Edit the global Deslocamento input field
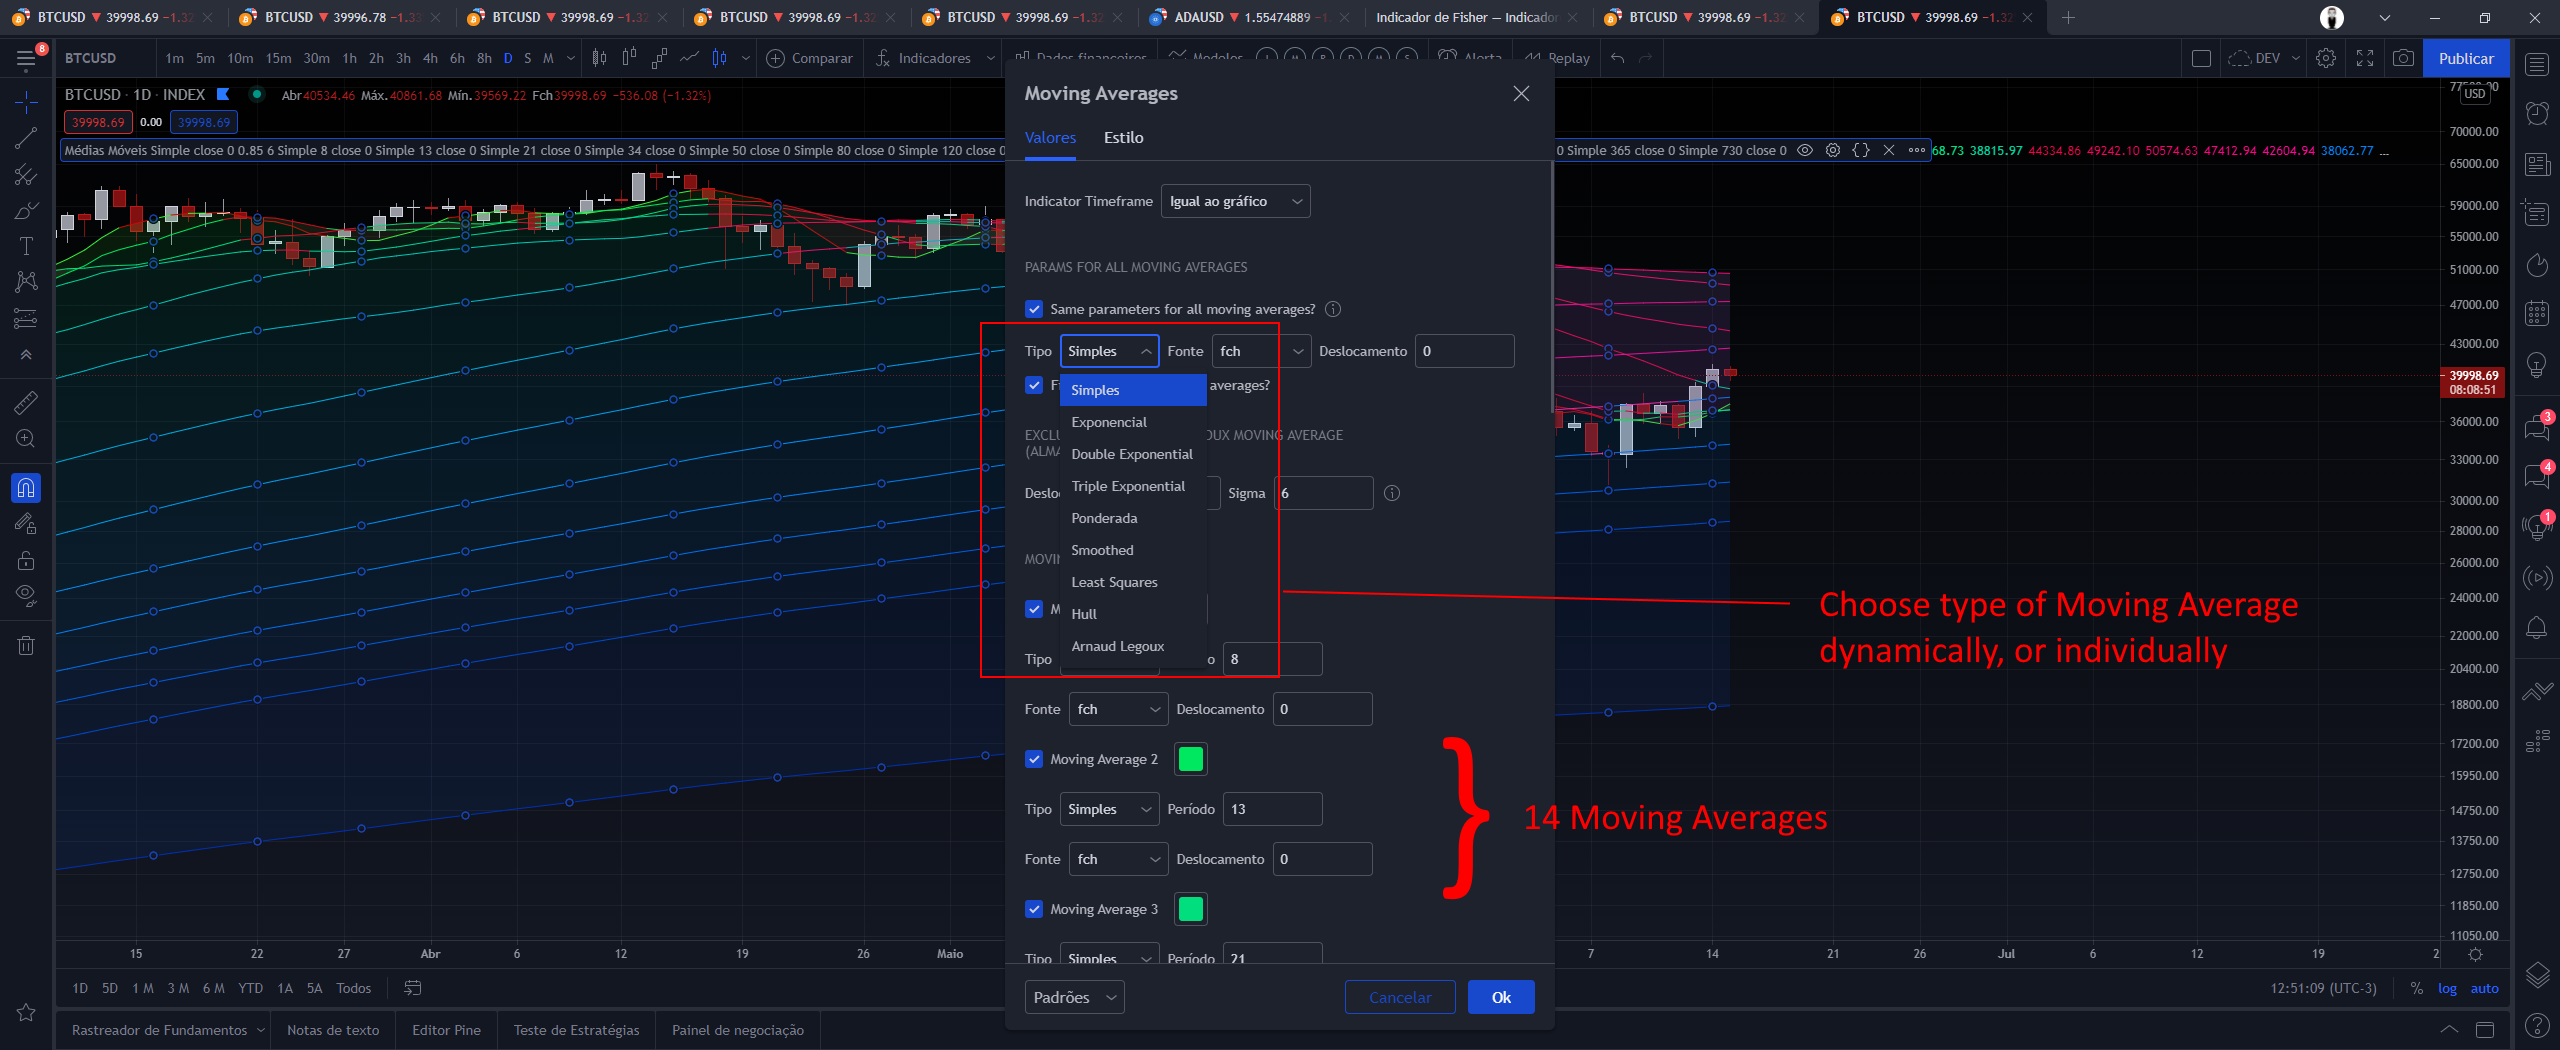The height and width of the screenshot is (1050, 2560). pyautogui.click(x=1464, y=351)
